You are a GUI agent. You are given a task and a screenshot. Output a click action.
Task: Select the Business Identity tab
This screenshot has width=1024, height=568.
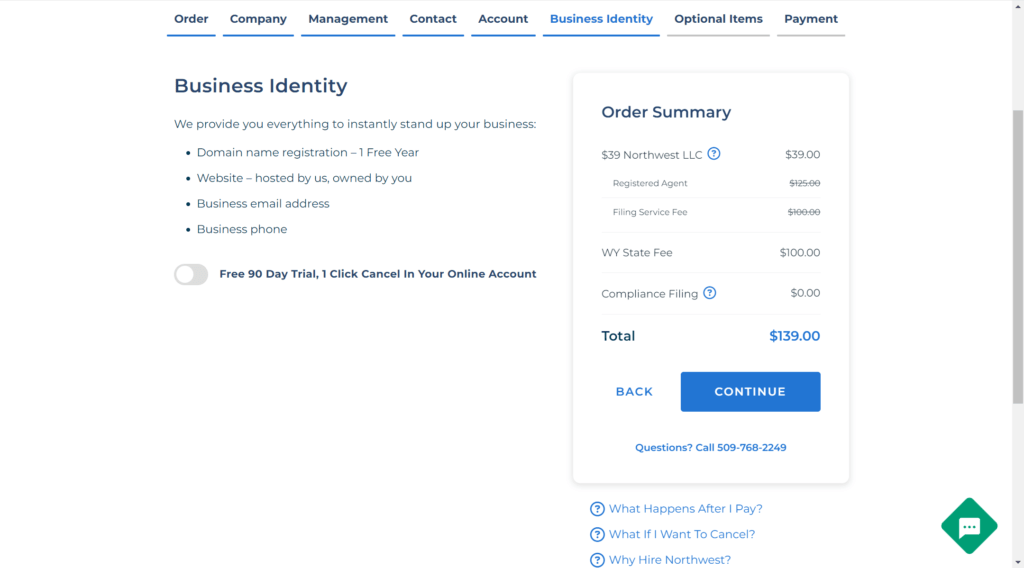[x=601, y=19]
